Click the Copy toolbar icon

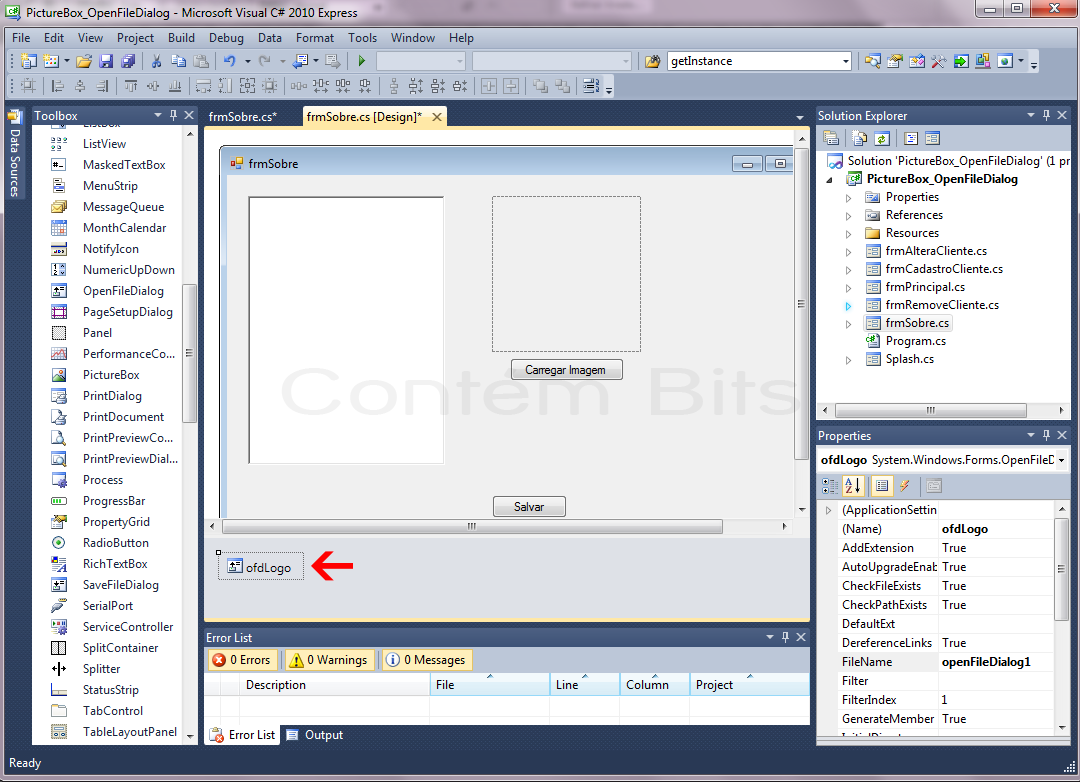178,61
